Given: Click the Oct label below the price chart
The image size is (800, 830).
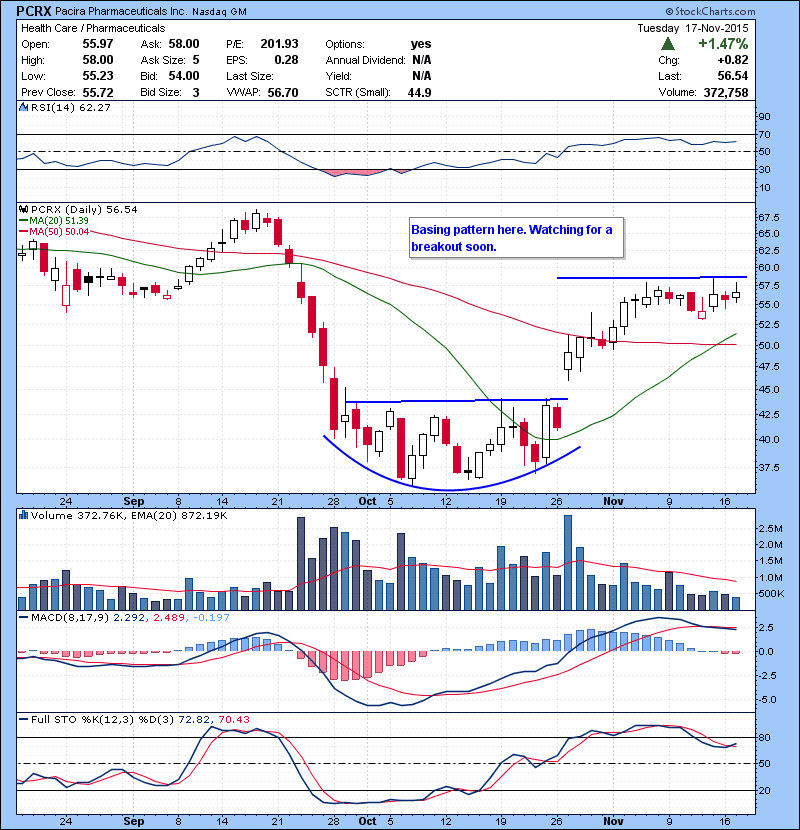Looking at the screenshot, I should coord(367,501).
